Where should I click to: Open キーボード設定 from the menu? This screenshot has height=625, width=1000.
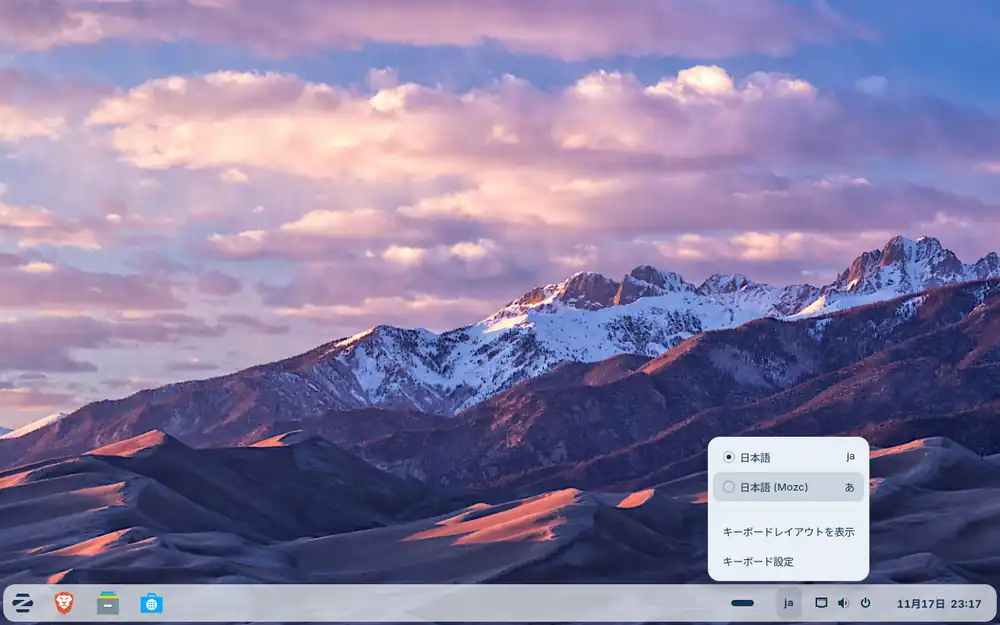point(758,561)
